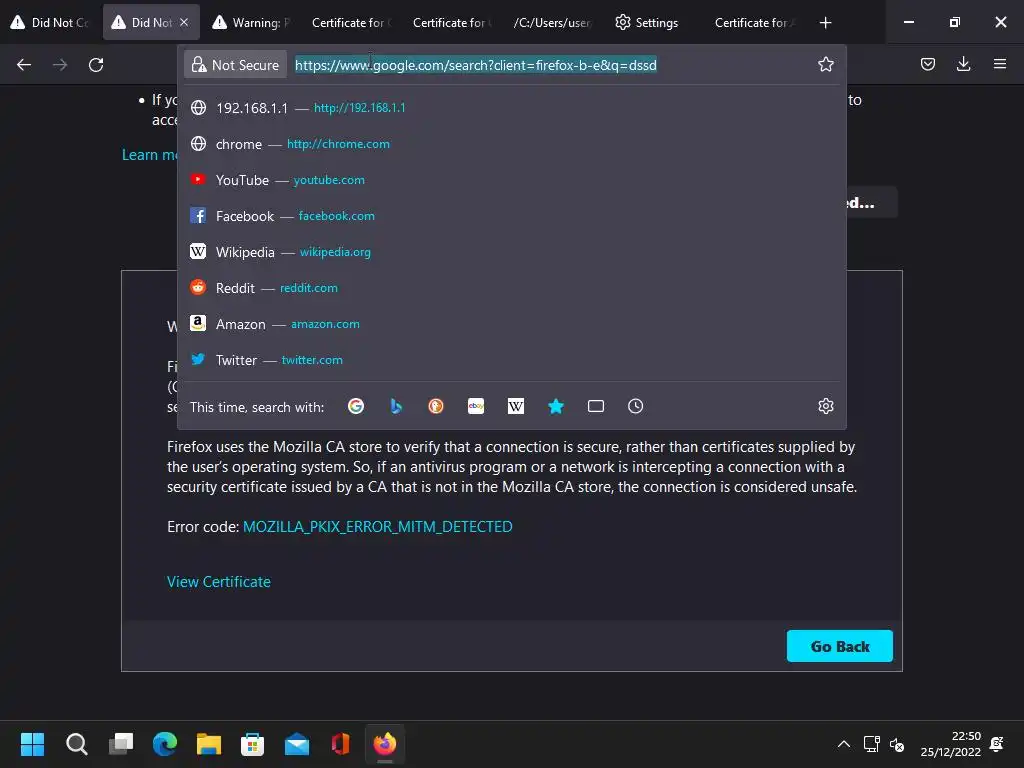
Task: Open Microsoft Store from the taskbar
Action: (253, 744)
